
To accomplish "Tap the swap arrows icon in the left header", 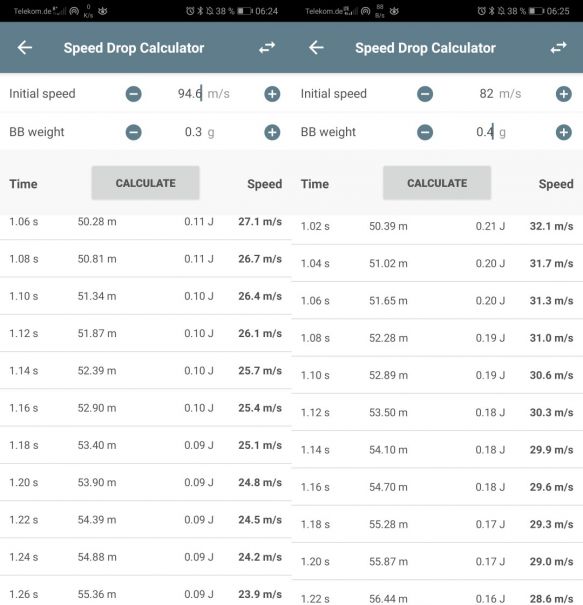I will point(267,48).
